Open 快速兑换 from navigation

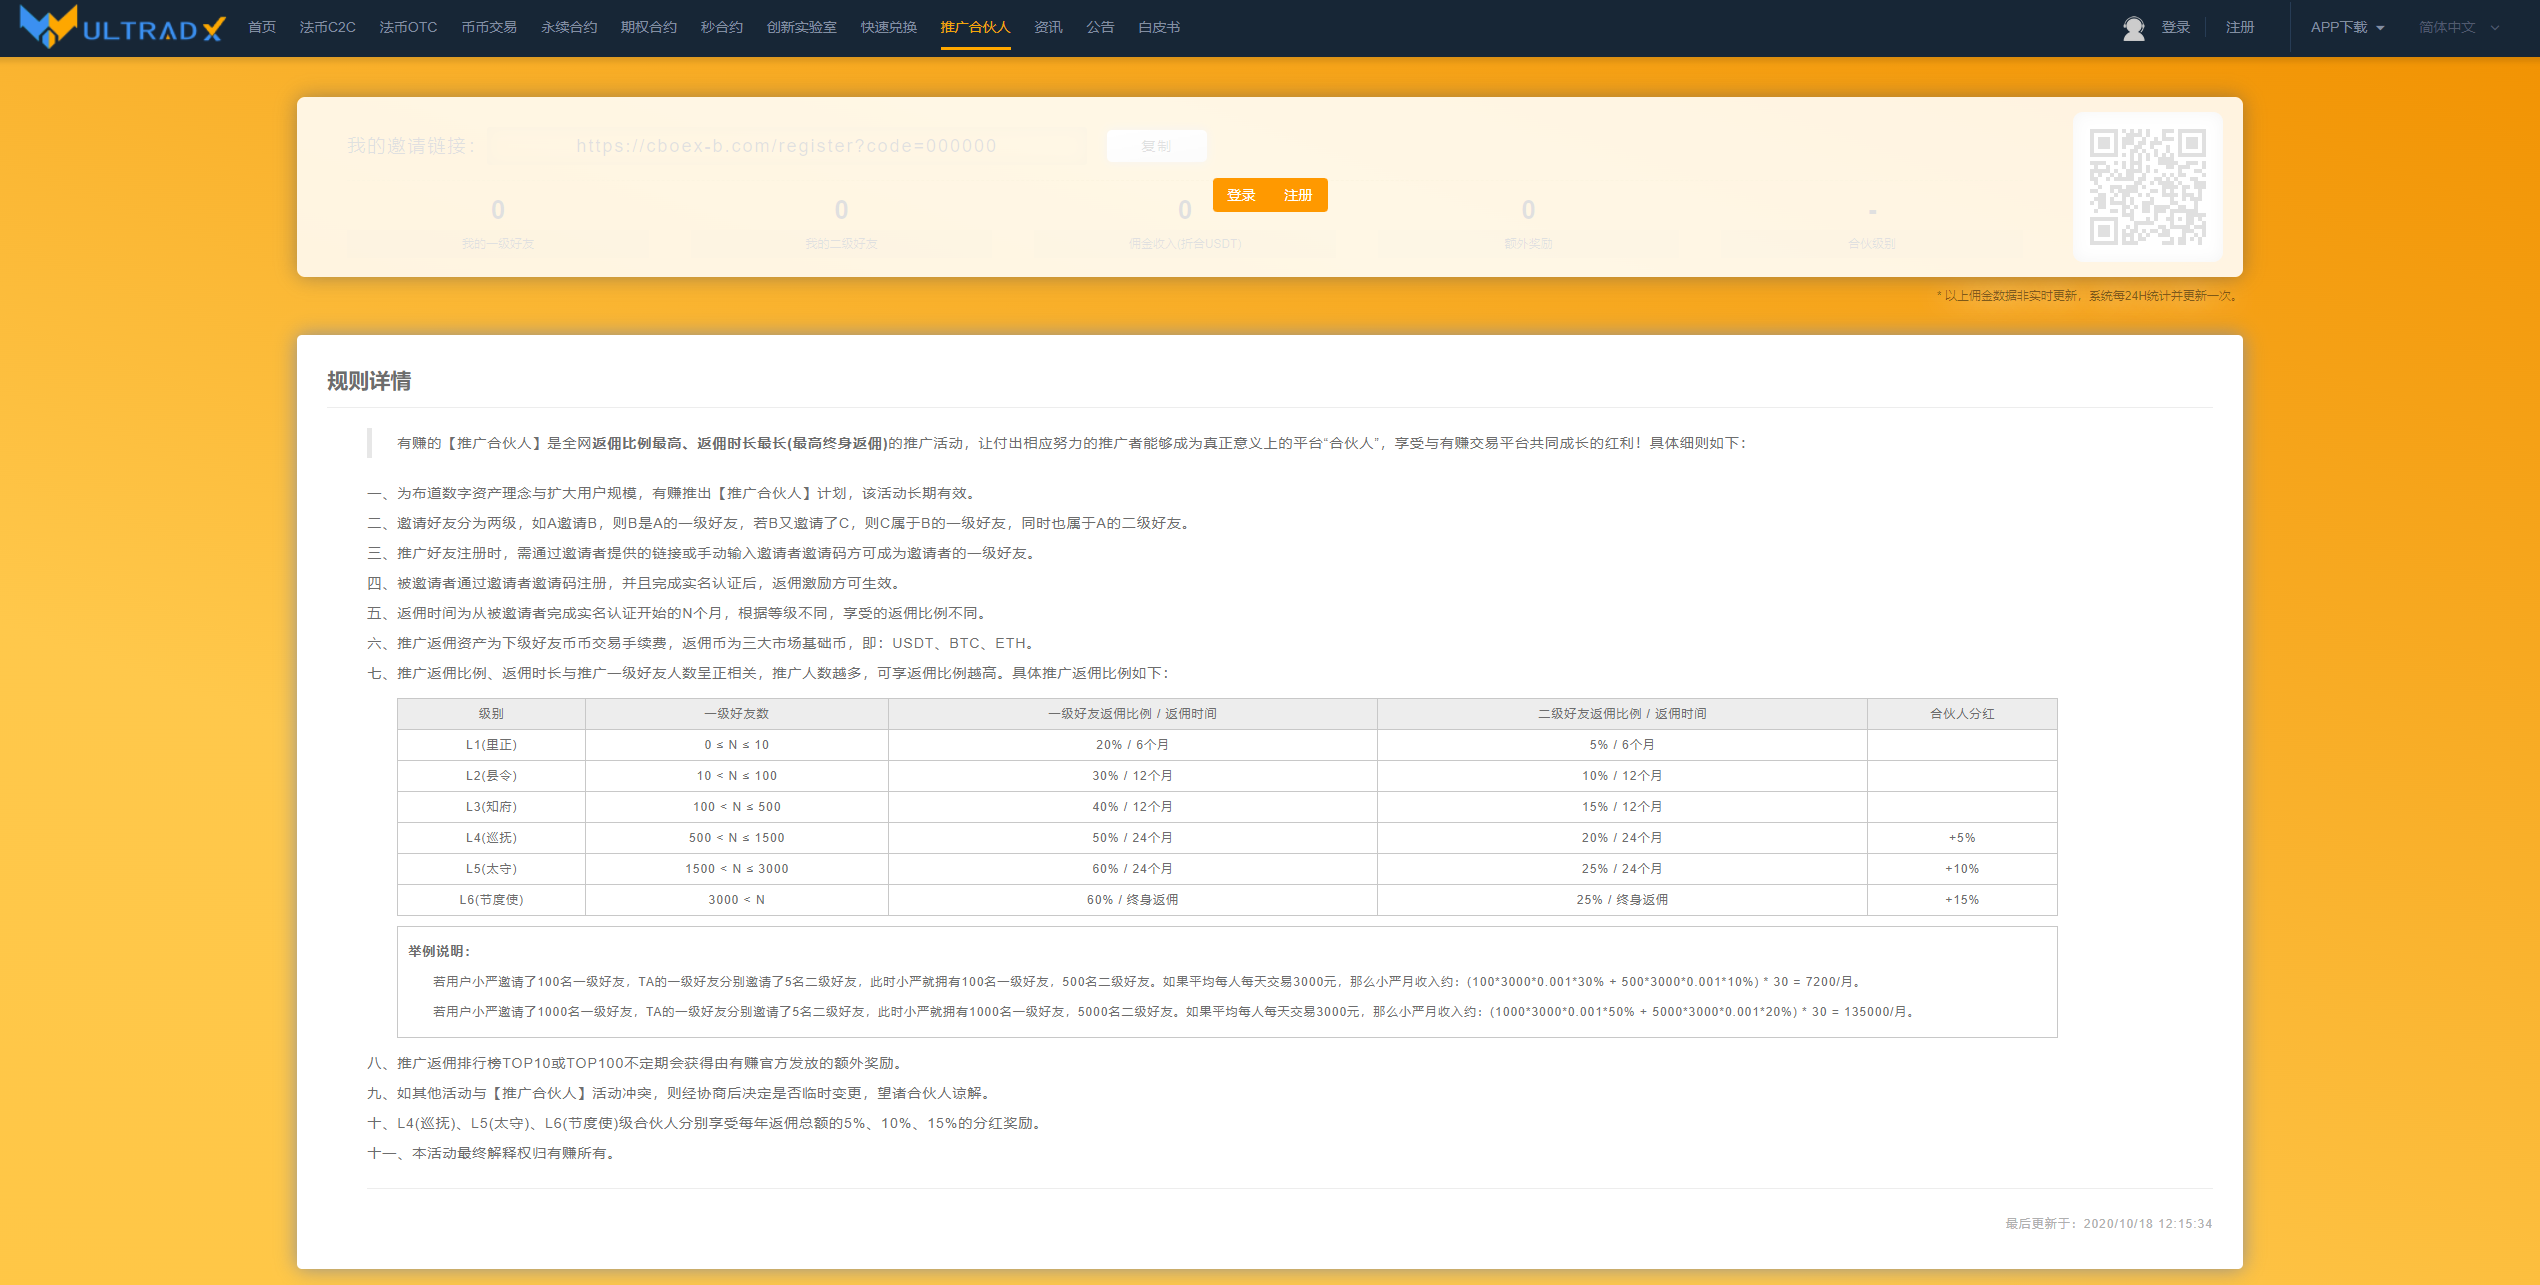tap(888, 28)
